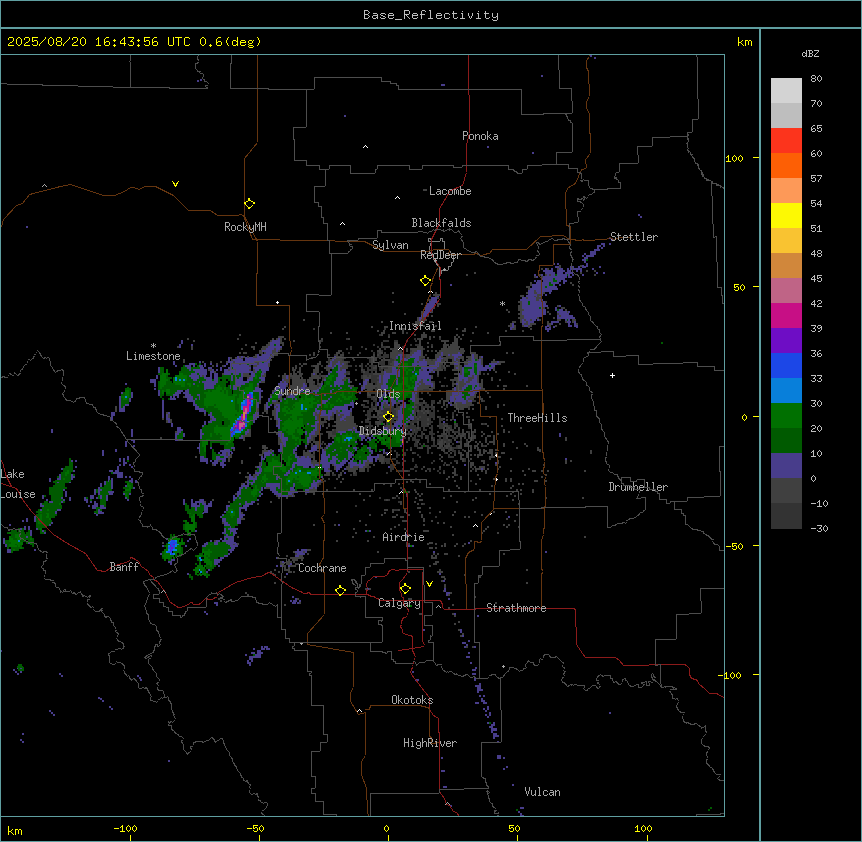Click the white plus marker north of Drumheller
Screen dimensions: 862x842
tap(612, 375)
